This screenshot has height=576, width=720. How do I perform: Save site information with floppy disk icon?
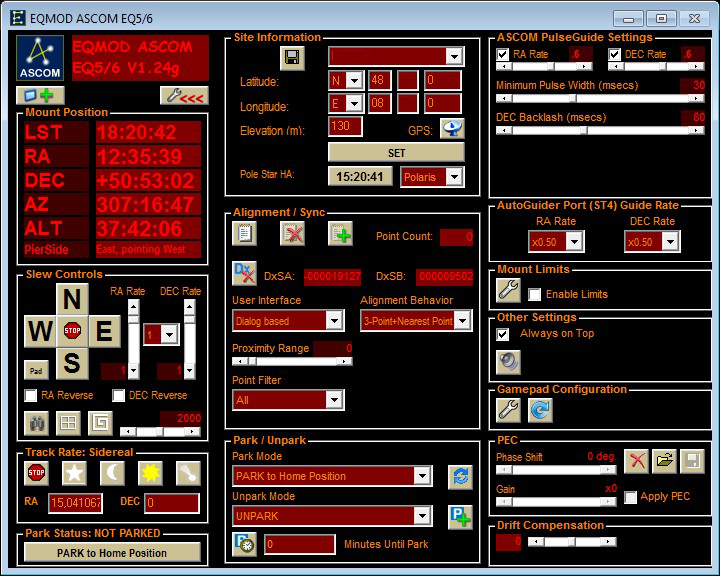pyautogui.click(x=292, y=58)
